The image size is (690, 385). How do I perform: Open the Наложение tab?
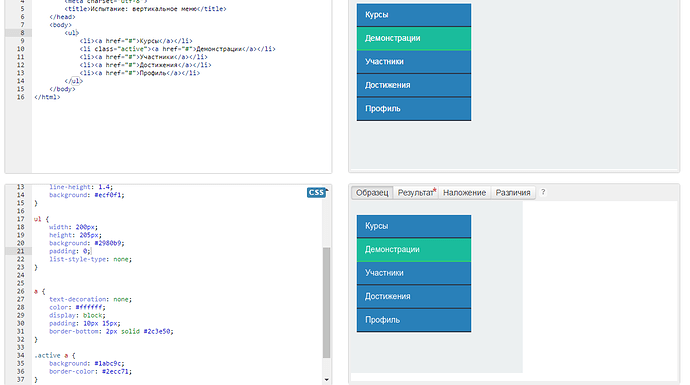tap(464, 193)
